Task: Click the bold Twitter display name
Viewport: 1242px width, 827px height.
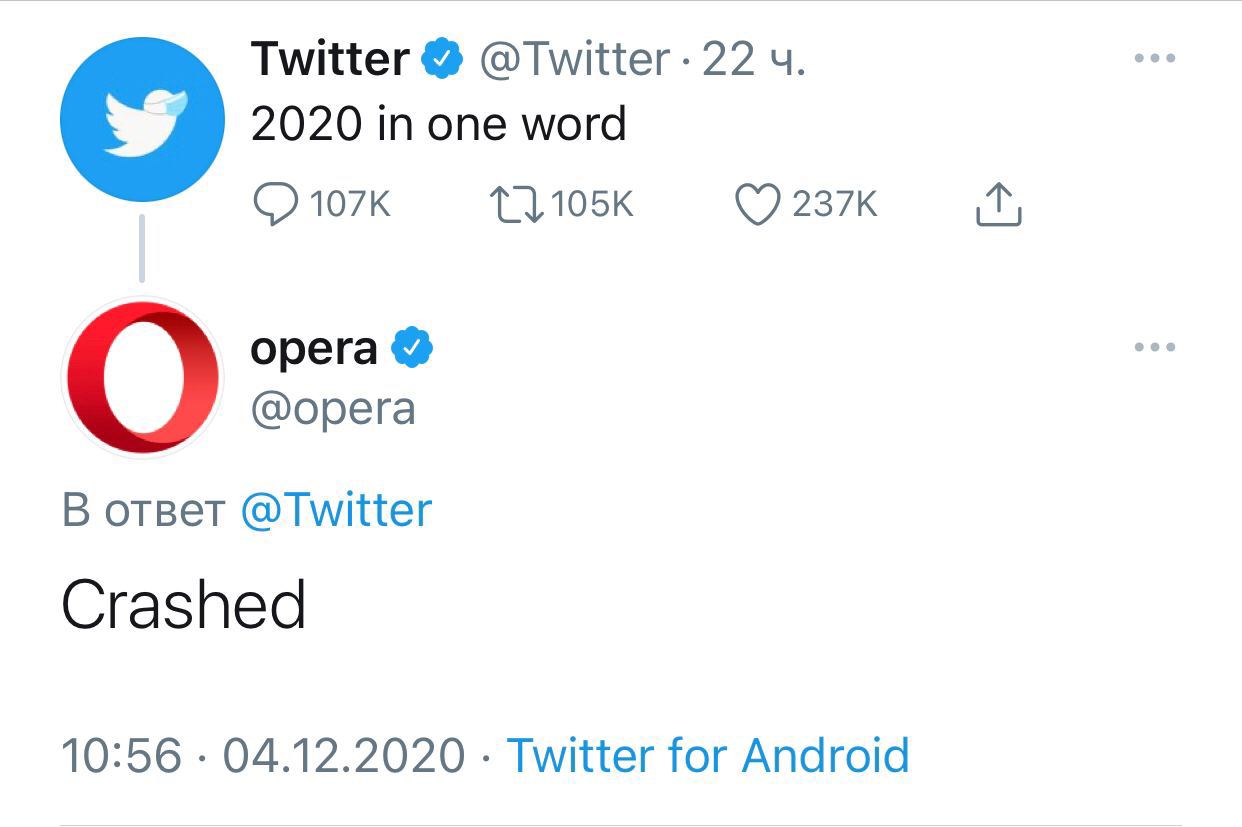Action: (x=330, y=60)
